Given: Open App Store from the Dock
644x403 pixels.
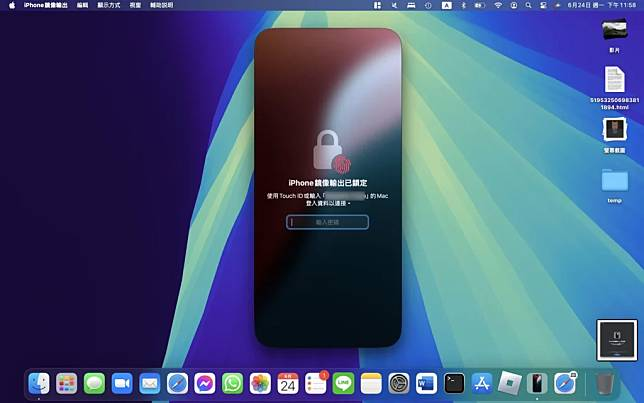Looking at the screenshot, I should click(482, 383).
